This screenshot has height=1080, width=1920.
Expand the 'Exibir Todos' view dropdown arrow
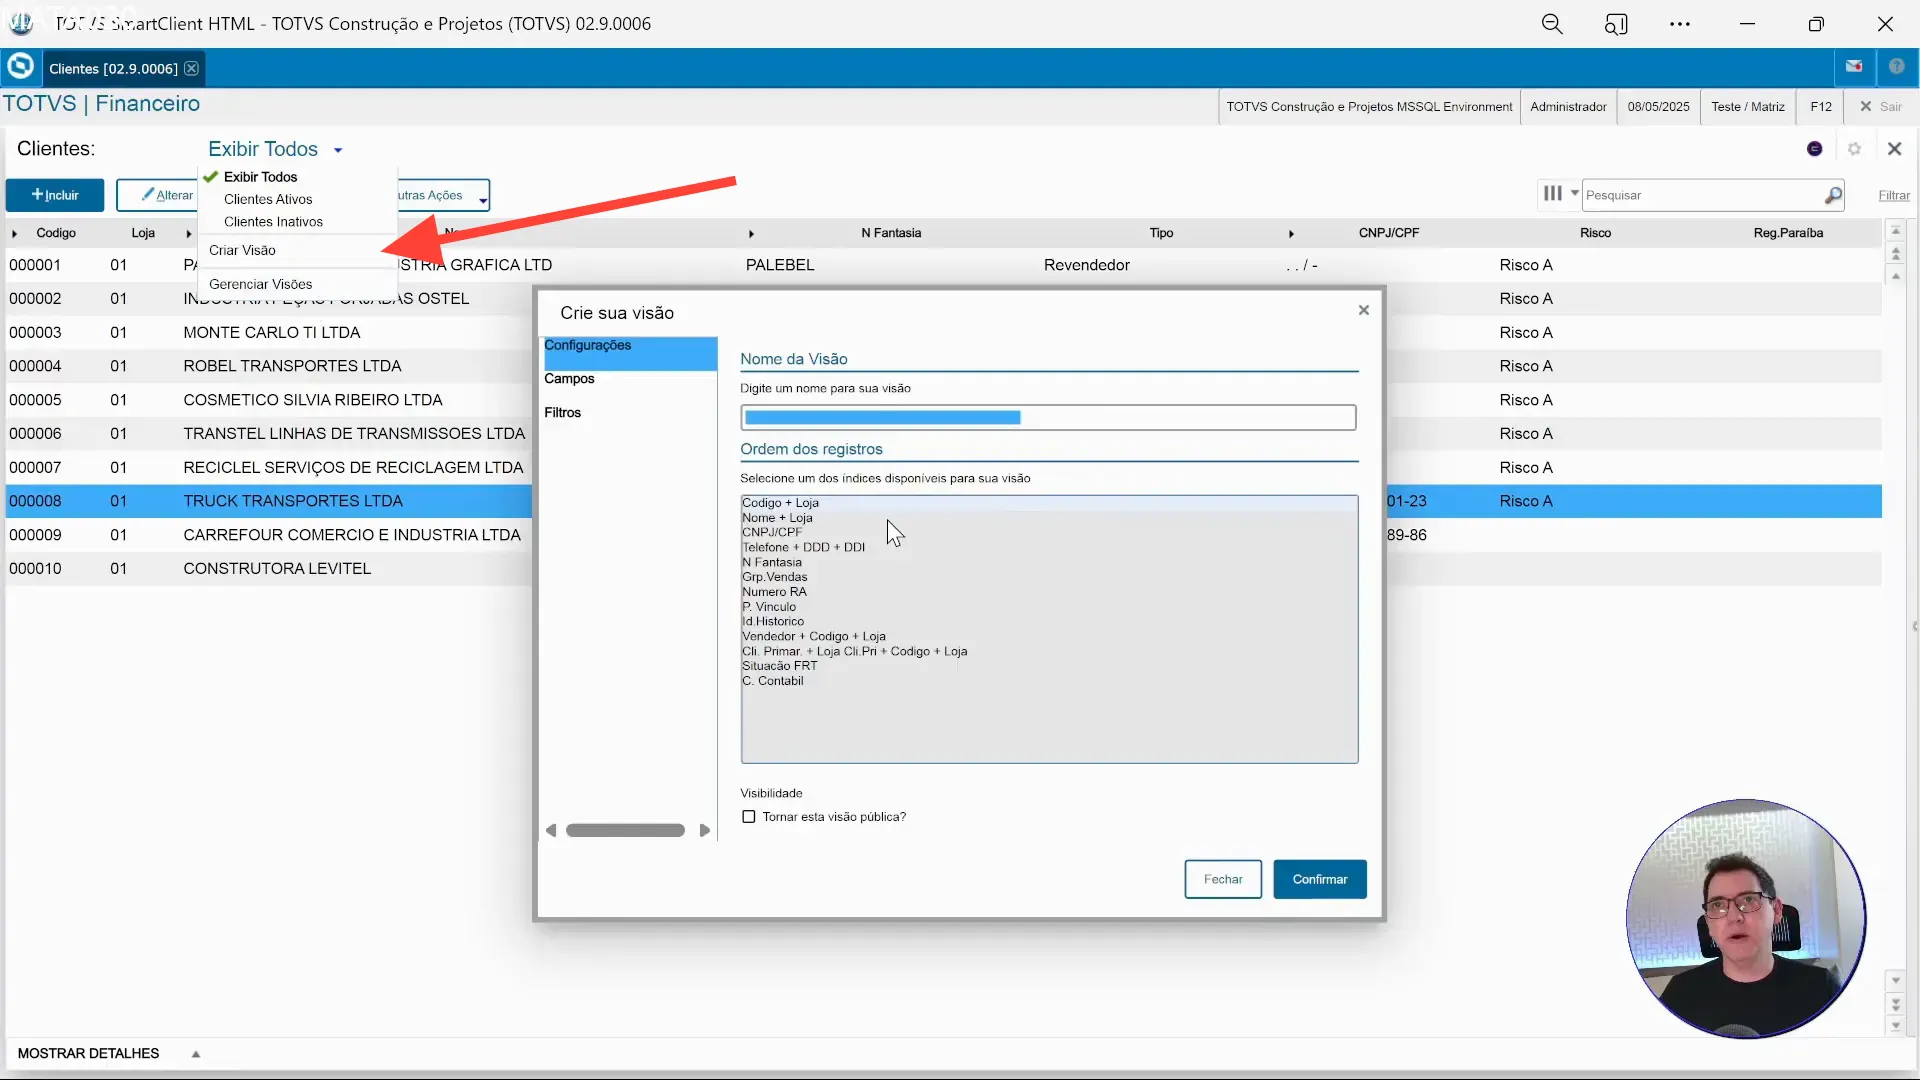tap(338, 150)
